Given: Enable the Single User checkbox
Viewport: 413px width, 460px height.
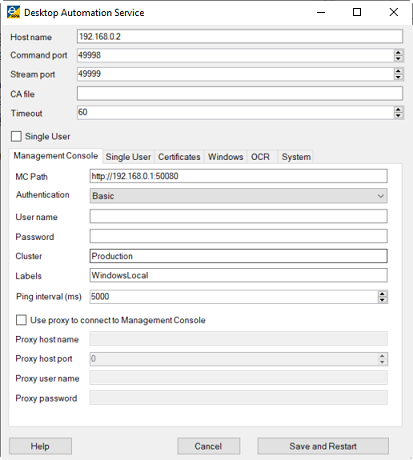Looking at the screenshot, I should 16,136.
